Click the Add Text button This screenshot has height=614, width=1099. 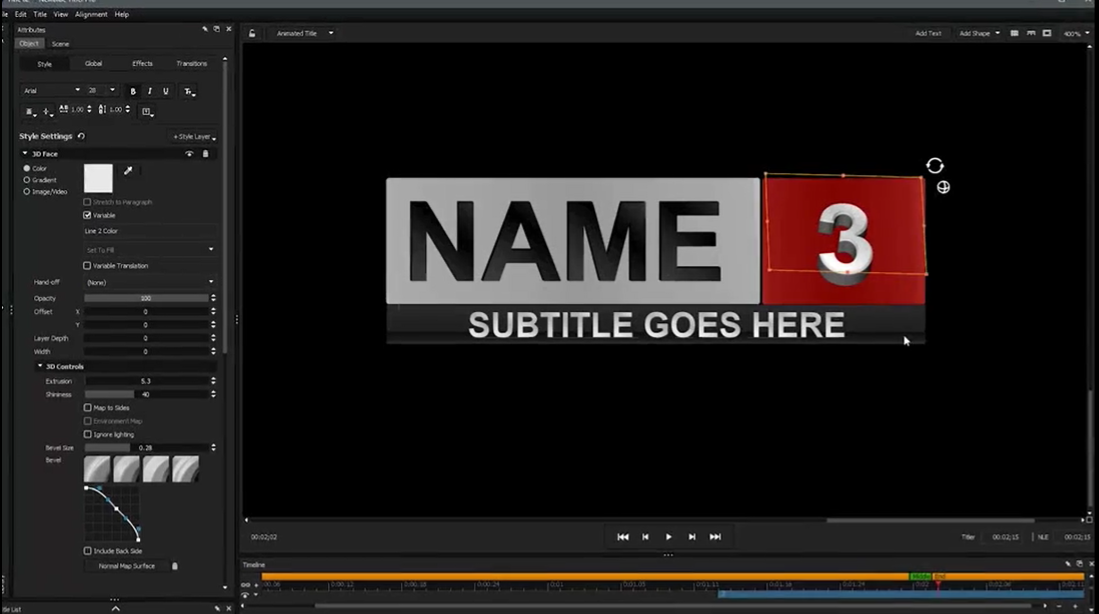pos(928,33)
